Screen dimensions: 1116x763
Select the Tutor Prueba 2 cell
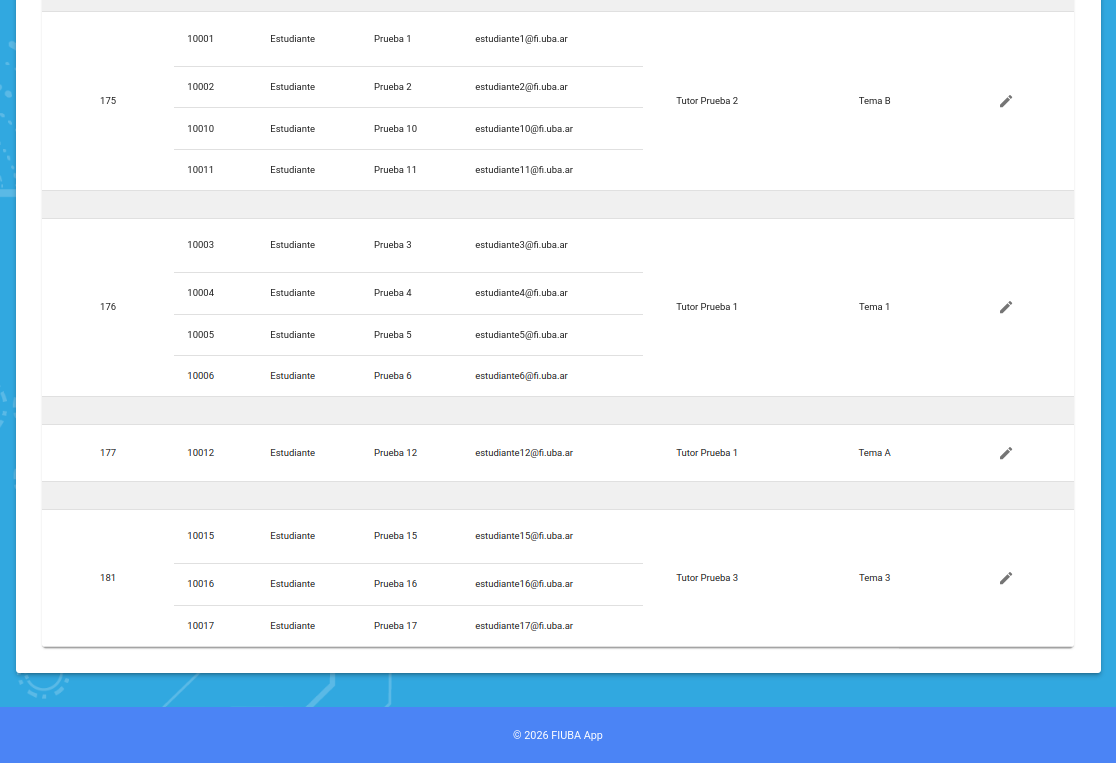click(706, 101)
